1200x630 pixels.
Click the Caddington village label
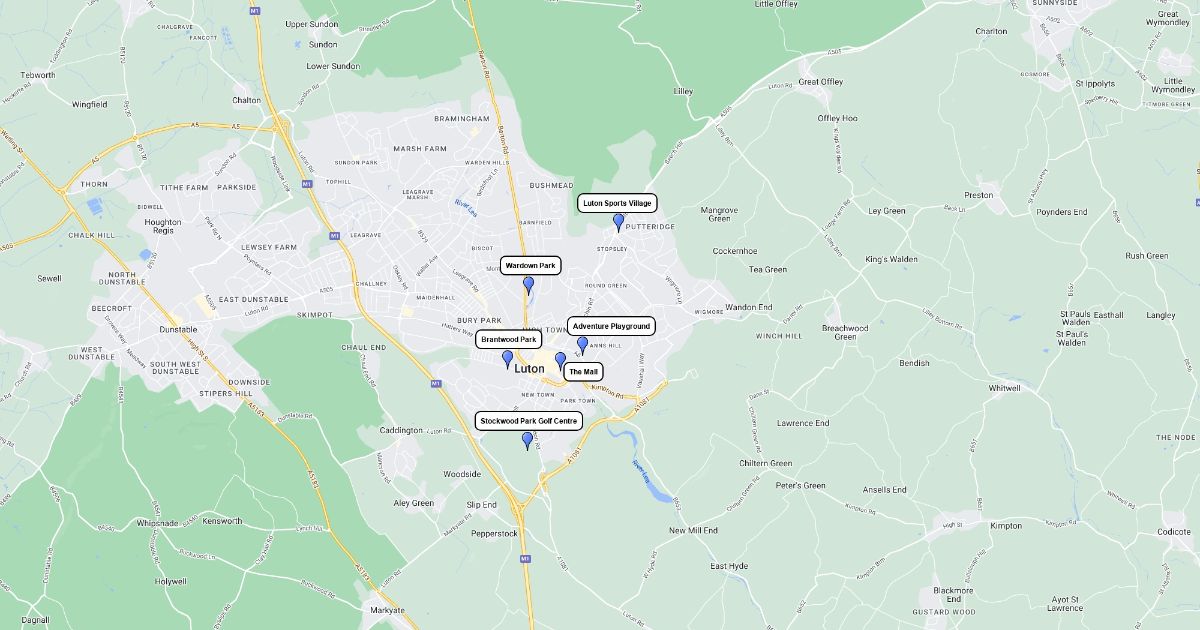point(401,430)
